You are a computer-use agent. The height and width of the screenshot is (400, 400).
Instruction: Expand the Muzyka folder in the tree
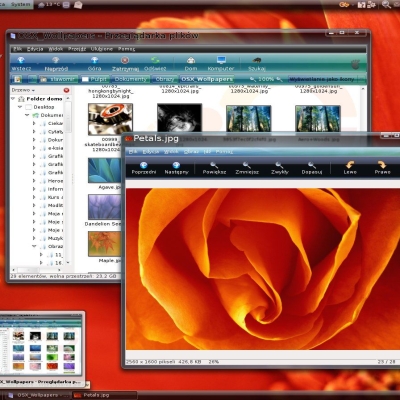click(34, 238)
